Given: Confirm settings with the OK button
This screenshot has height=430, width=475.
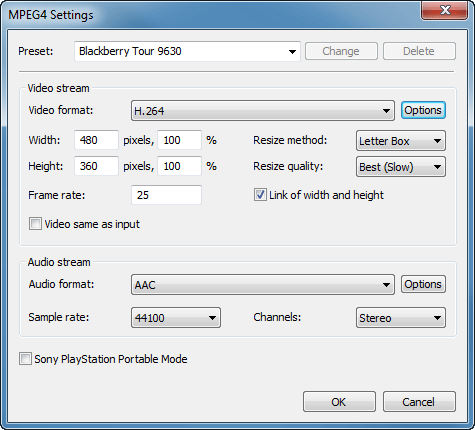Looking at the screenshot, I should click(339, 402).
